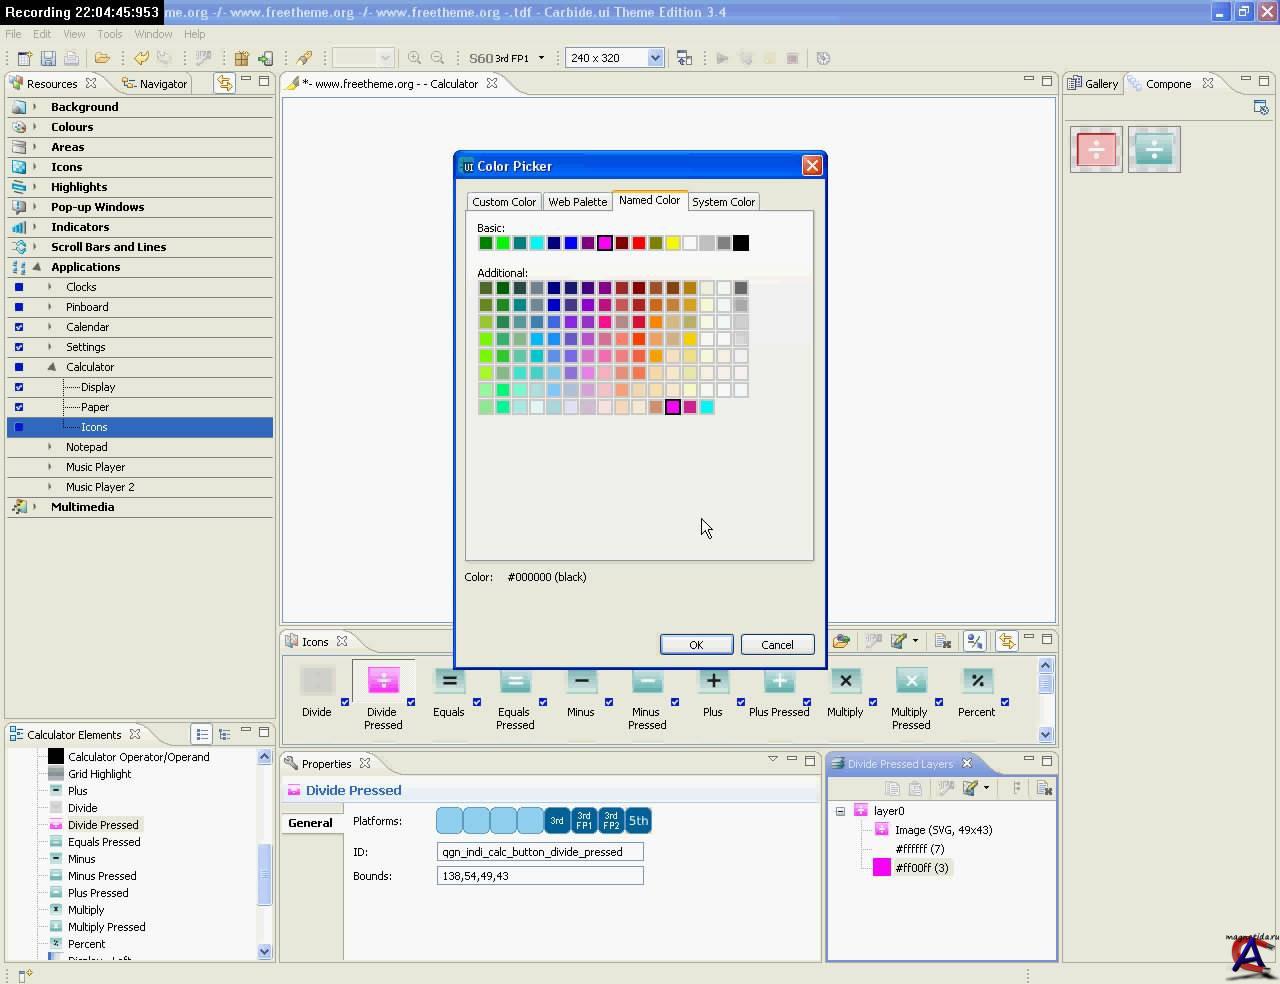Click the ID input field

[x=540, y=852]
